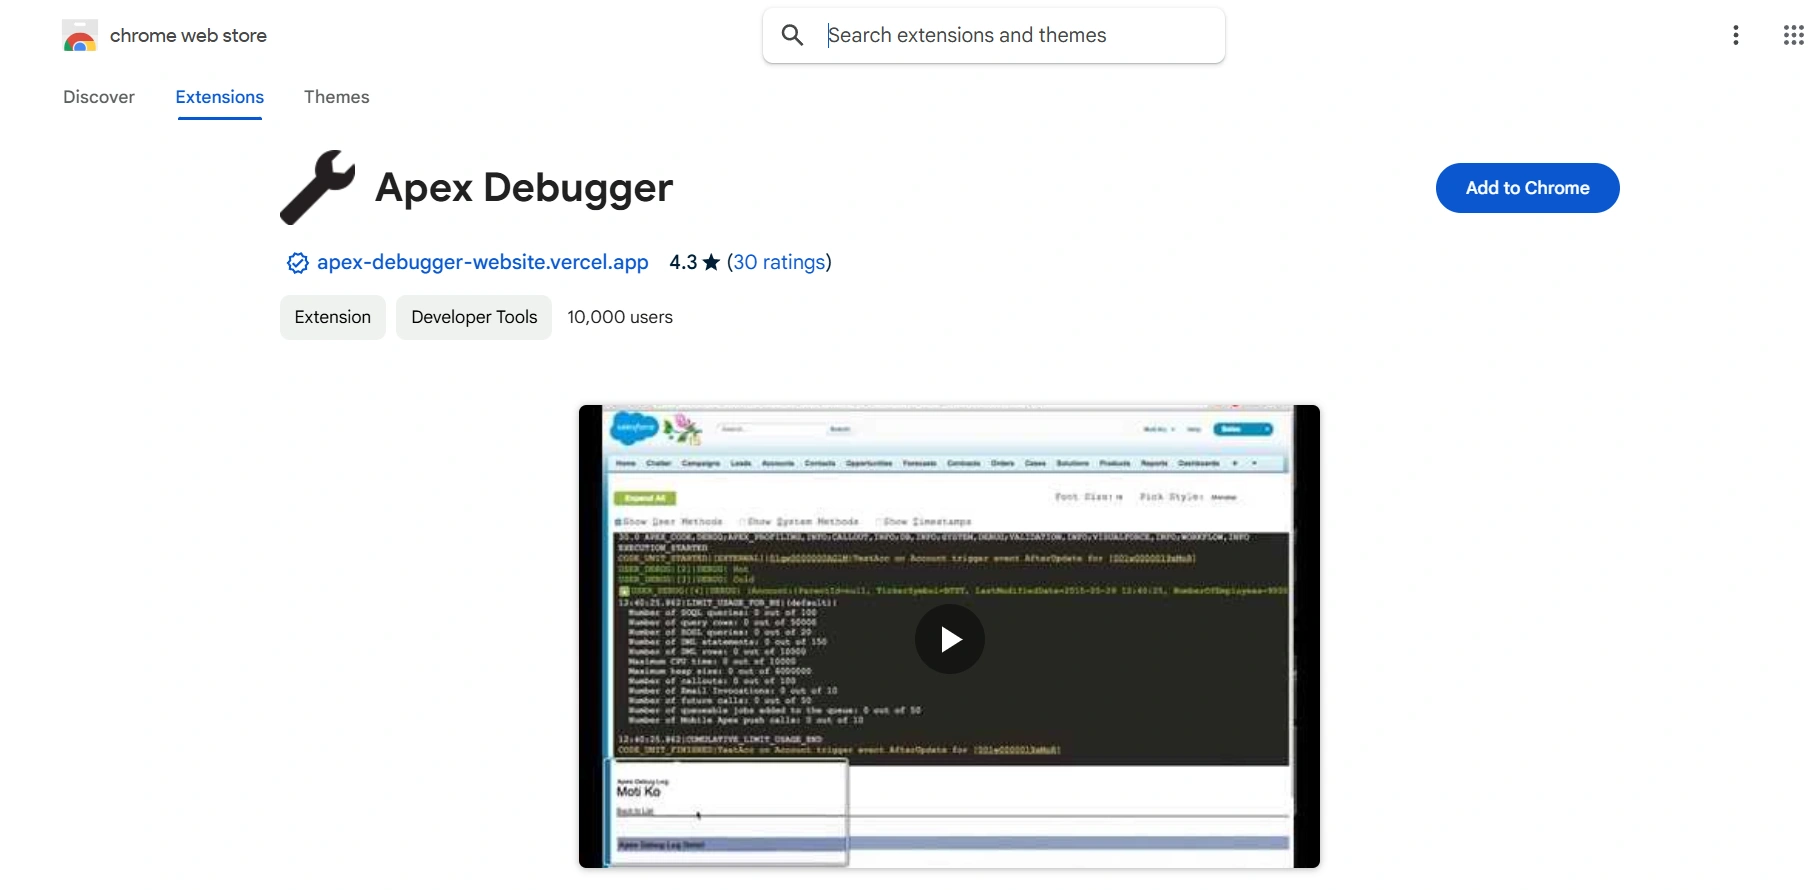1808x890 pixels.
Task: Click the 4.3 rating value
Action: pyautogui.click(x=683, y=262)
